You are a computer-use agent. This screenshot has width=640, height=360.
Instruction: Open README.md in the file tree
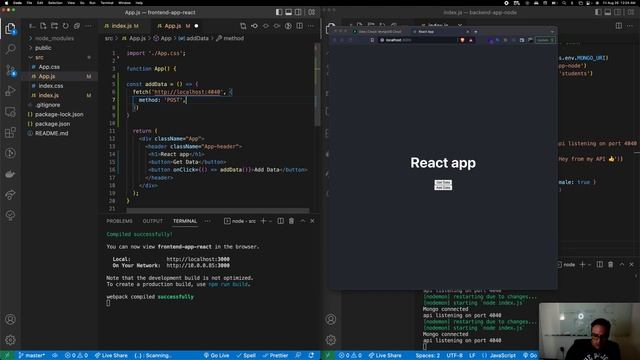click(51, 133)
